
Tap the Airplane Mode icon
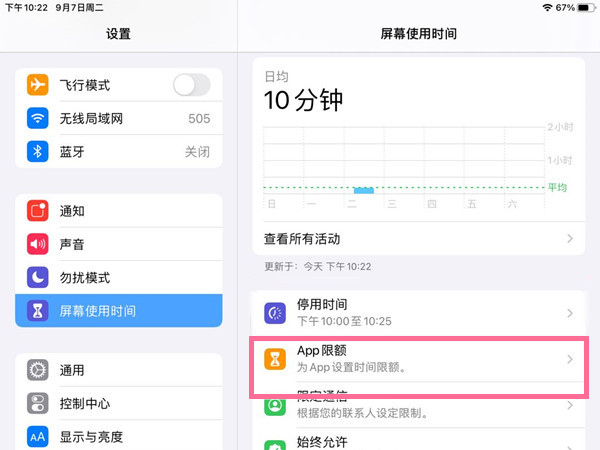point(38,85)
